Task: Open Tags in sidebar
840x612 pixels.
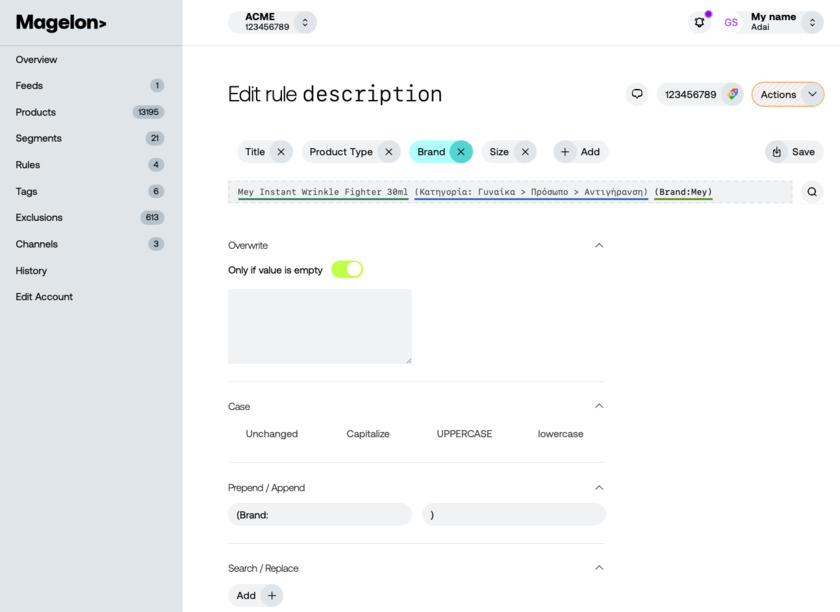Action: (26, 191)
